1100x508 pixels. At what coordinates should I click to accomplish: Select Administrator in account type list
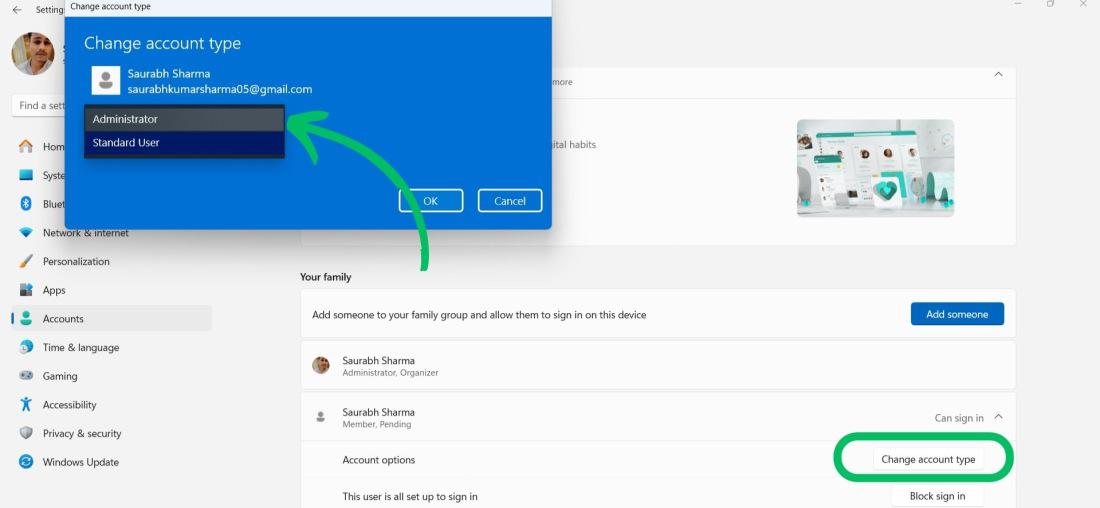[x=185, y=119]
